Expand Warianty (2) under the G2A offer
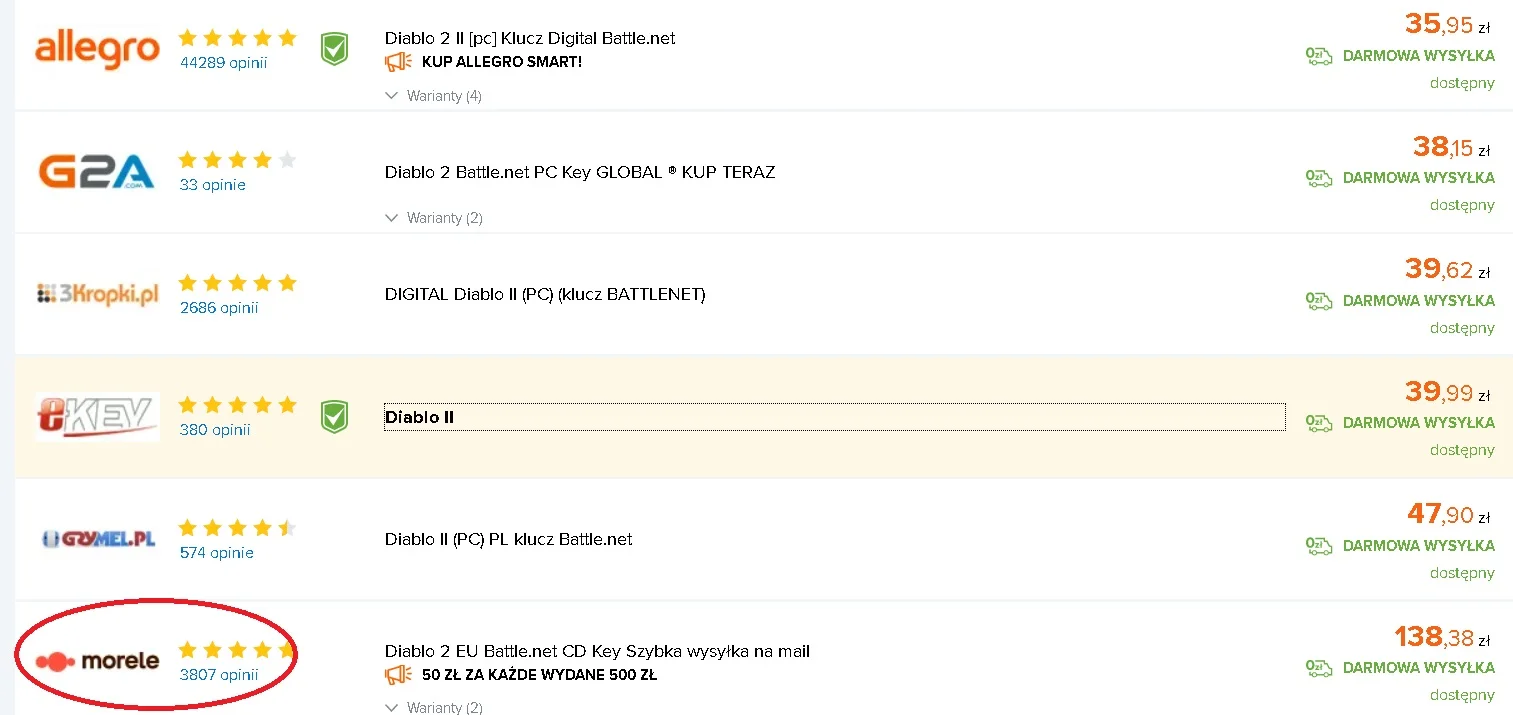Screen dimensions: 1513x715 433,218
